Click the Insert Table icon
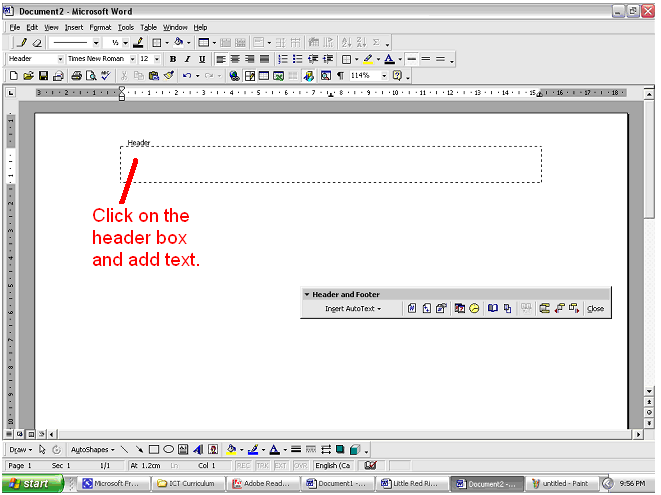The image size is (661, 495). point(264,76)
